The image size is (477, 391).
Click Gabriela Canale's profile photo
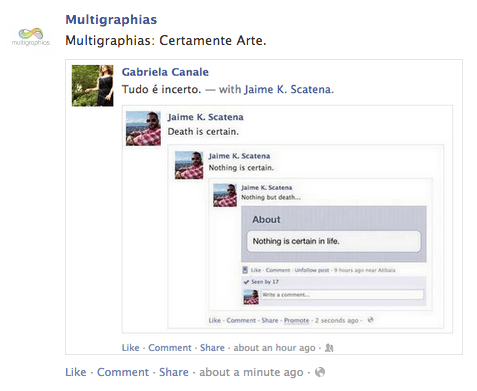[x=93, y=86]
